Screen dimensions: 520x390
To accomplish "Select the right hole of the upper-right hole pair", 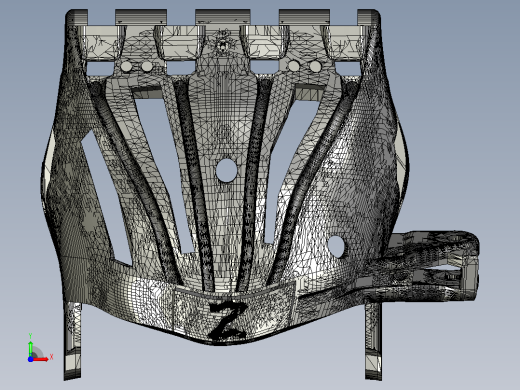I will click(x=315, y=67).
